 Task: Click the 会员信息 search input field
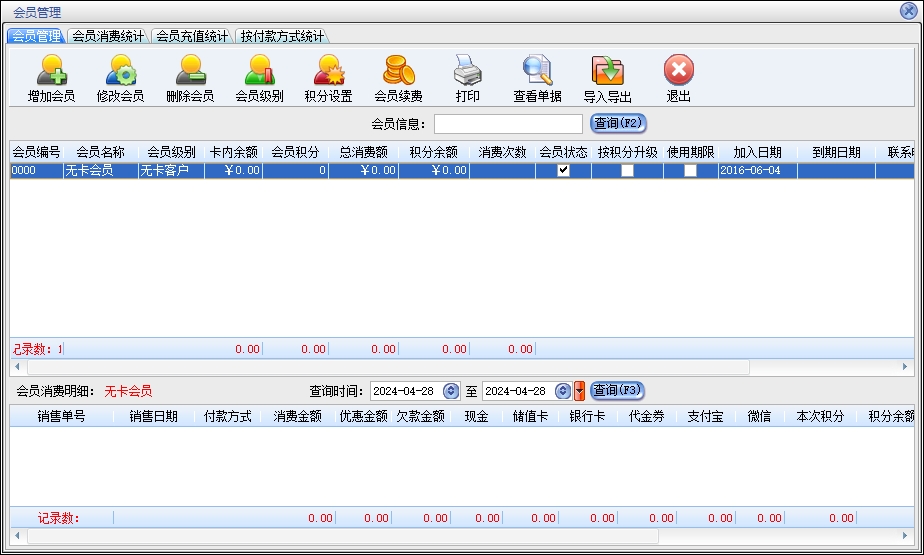[508, 124]
